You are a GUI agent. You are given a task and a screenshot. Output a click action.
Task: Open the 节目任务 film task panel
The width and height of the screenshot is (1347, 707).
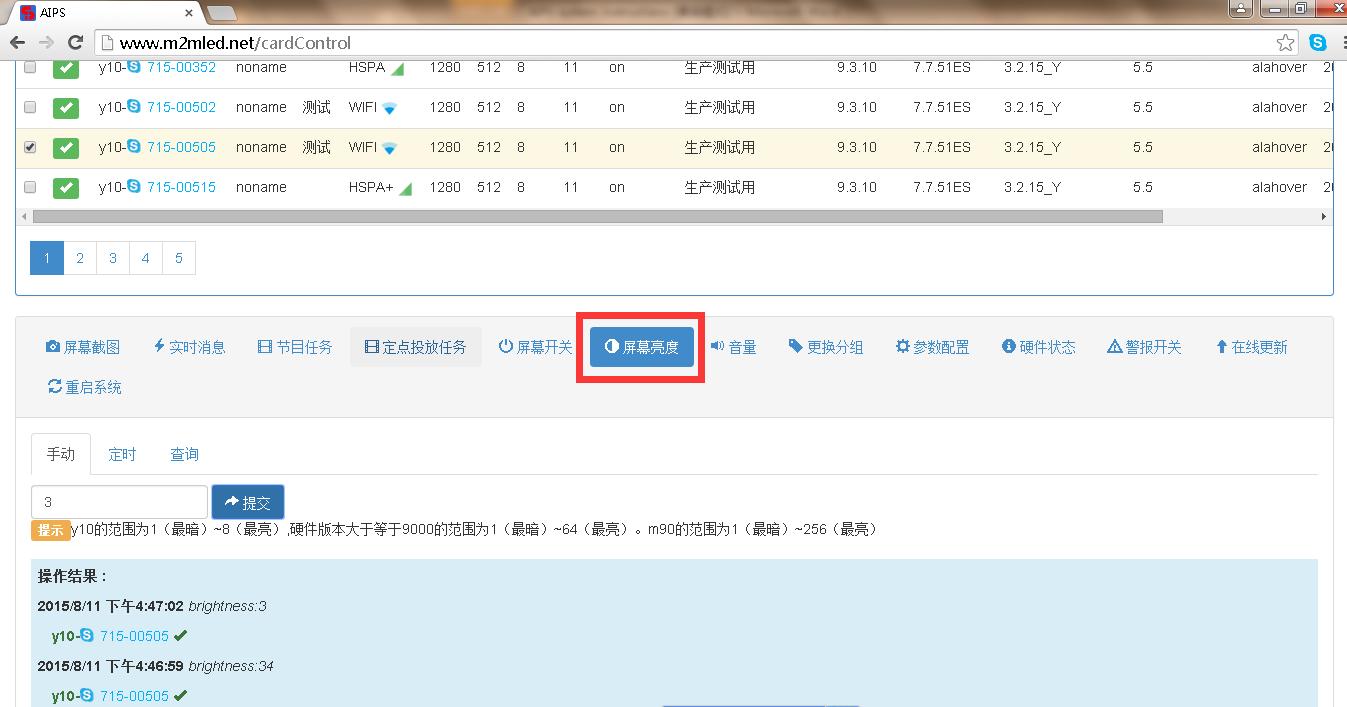click(x=295, y=347)
